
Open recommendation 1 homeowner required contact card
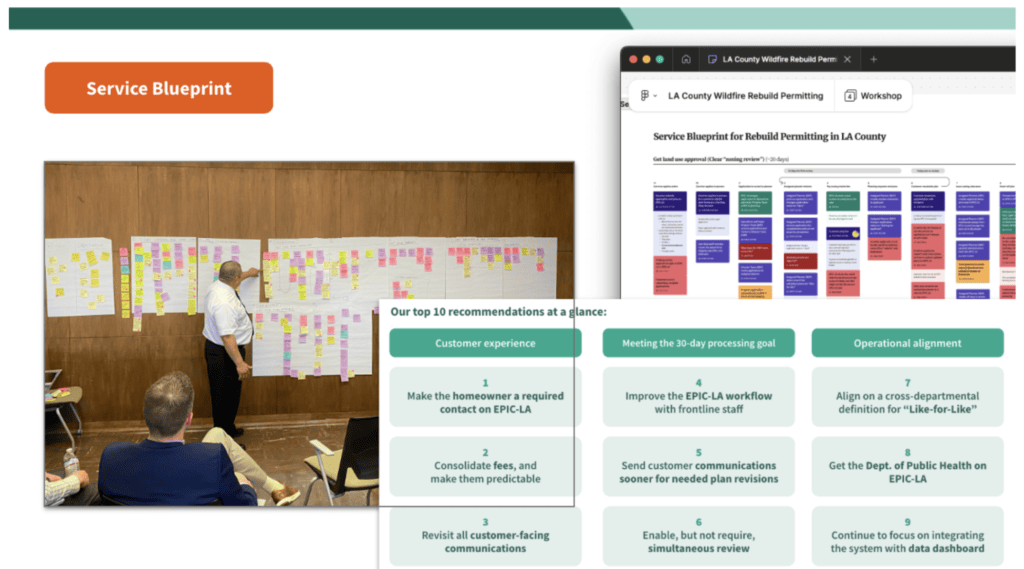[x=485, y=397]
